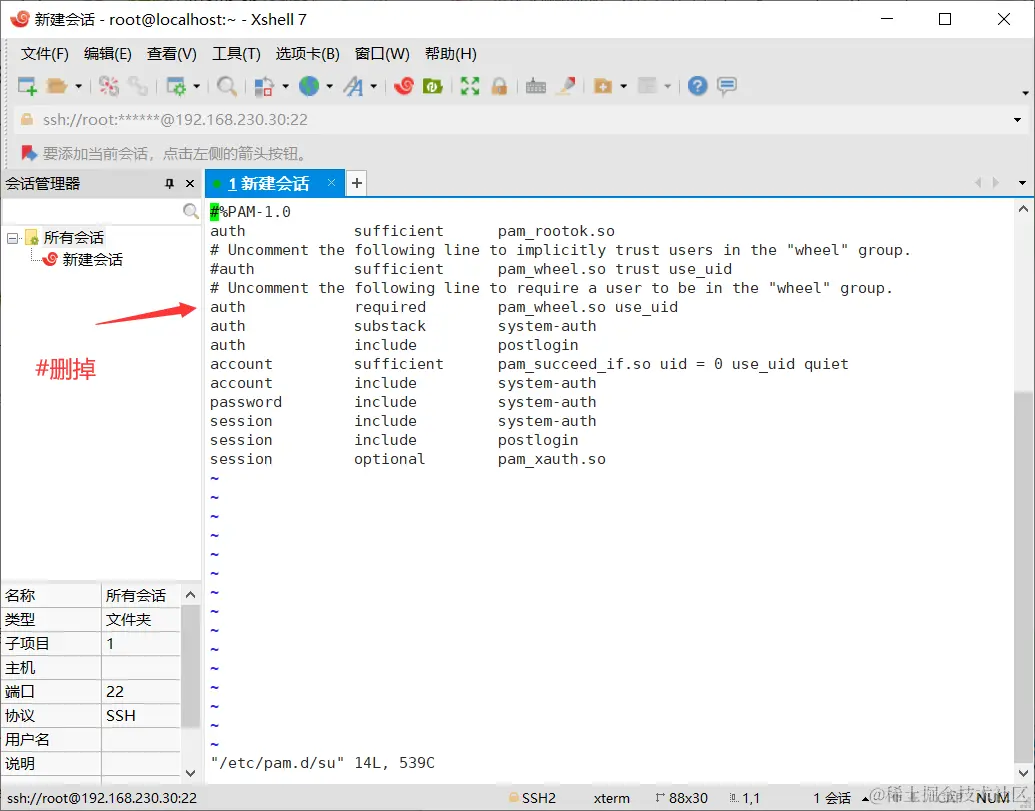Click the 88x30 terminal size indicator
The height and width of the screenshot is (811, 1035).
point(681,798)
